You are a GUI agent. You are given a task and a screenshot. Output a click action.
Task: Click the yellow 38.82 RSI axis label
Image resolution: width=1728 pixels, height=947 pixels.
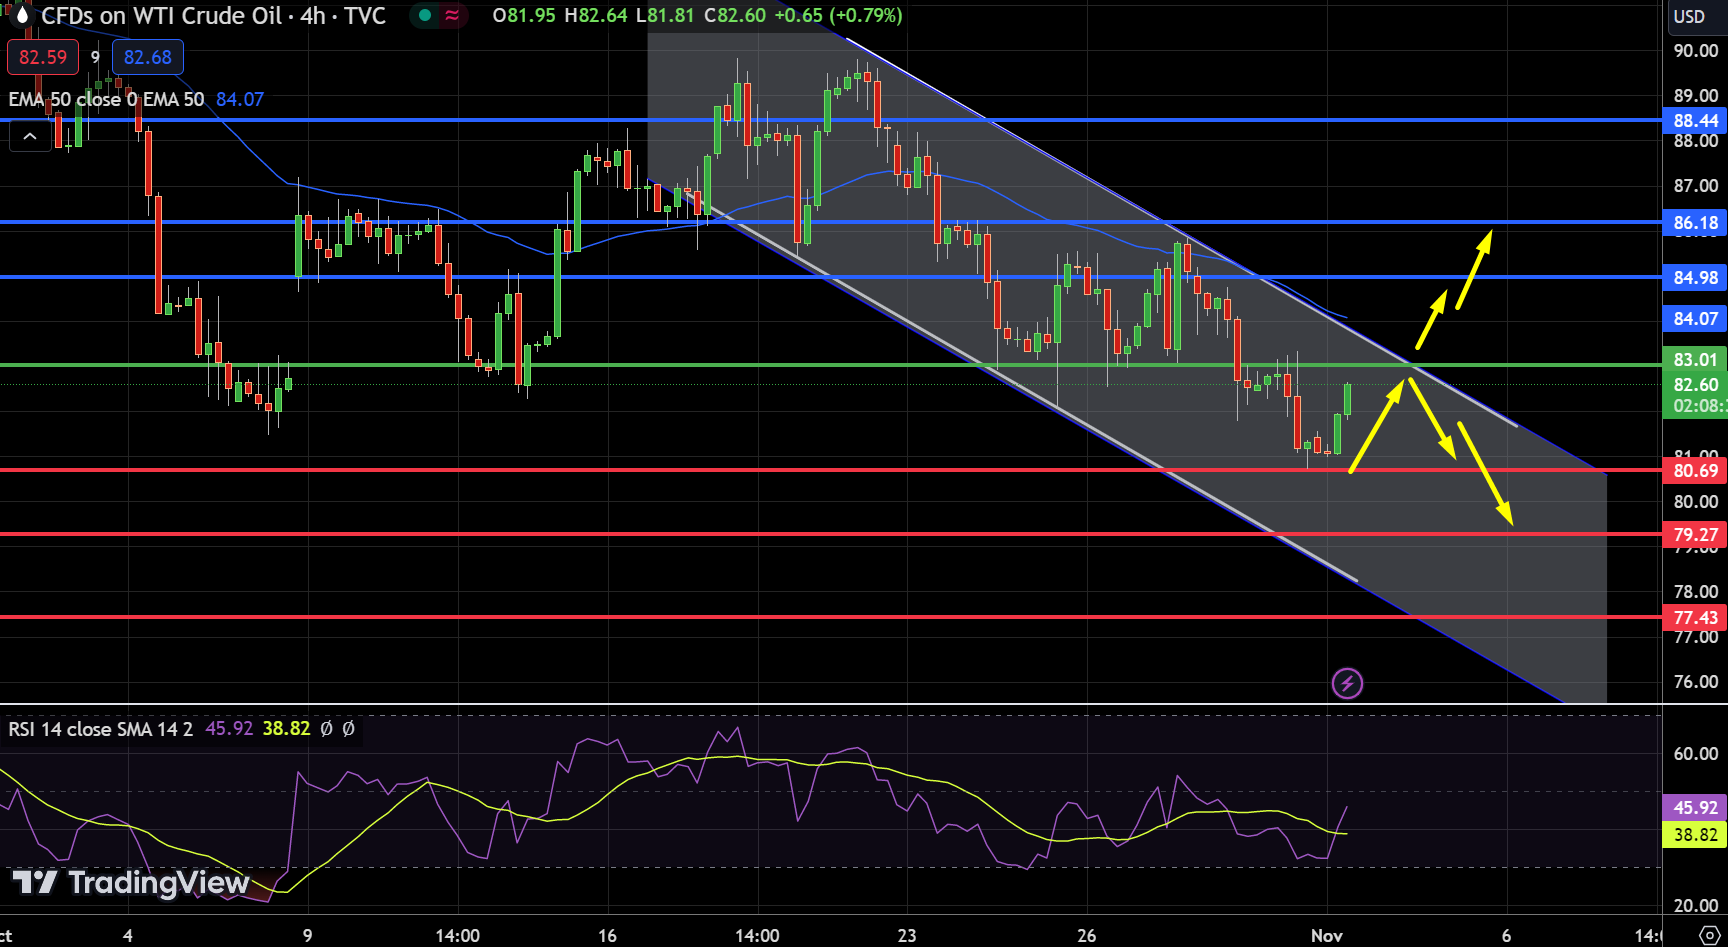1695,835
